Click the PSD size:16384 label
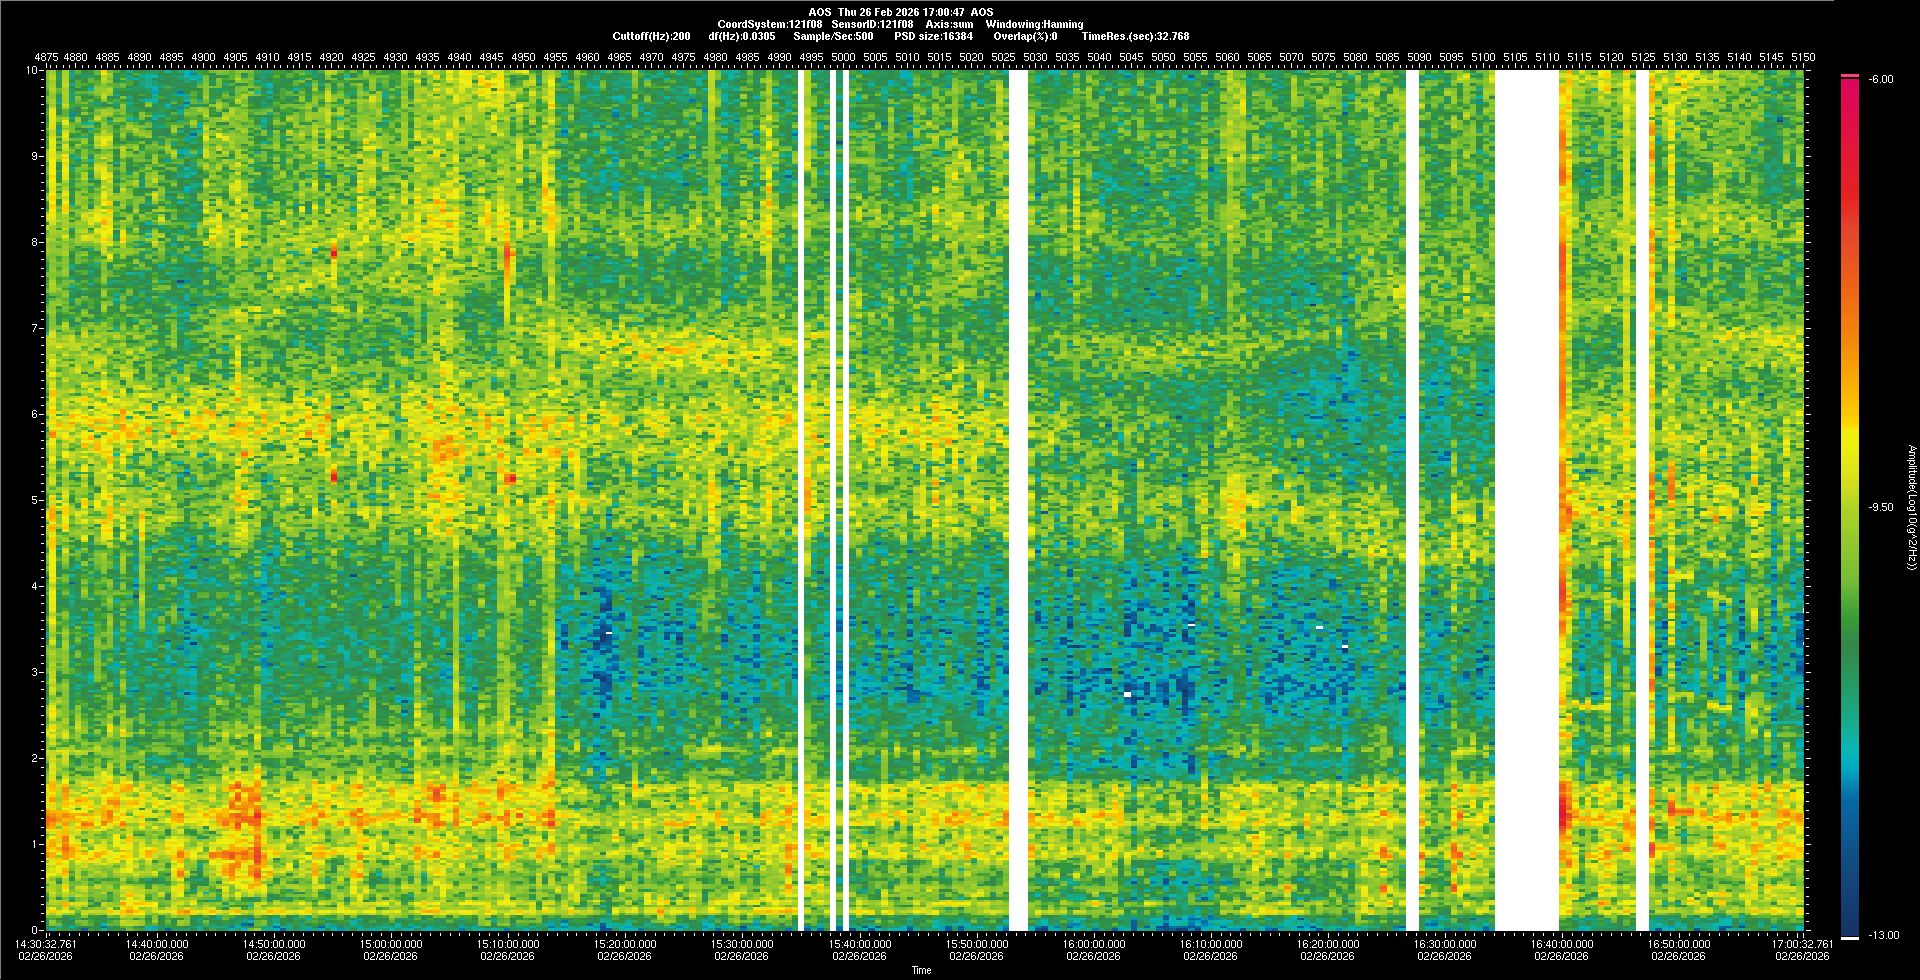The height and width of the screenshot is (980, 1920). tap(933, 36)
